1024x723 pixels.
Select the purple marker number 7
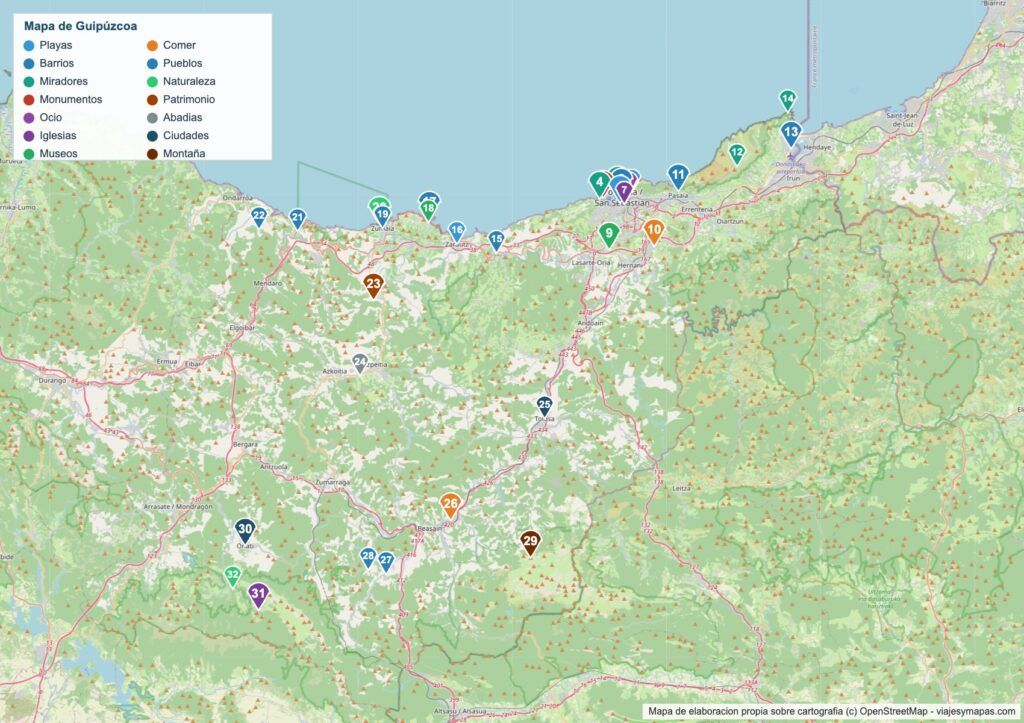[x=624, y=191]
